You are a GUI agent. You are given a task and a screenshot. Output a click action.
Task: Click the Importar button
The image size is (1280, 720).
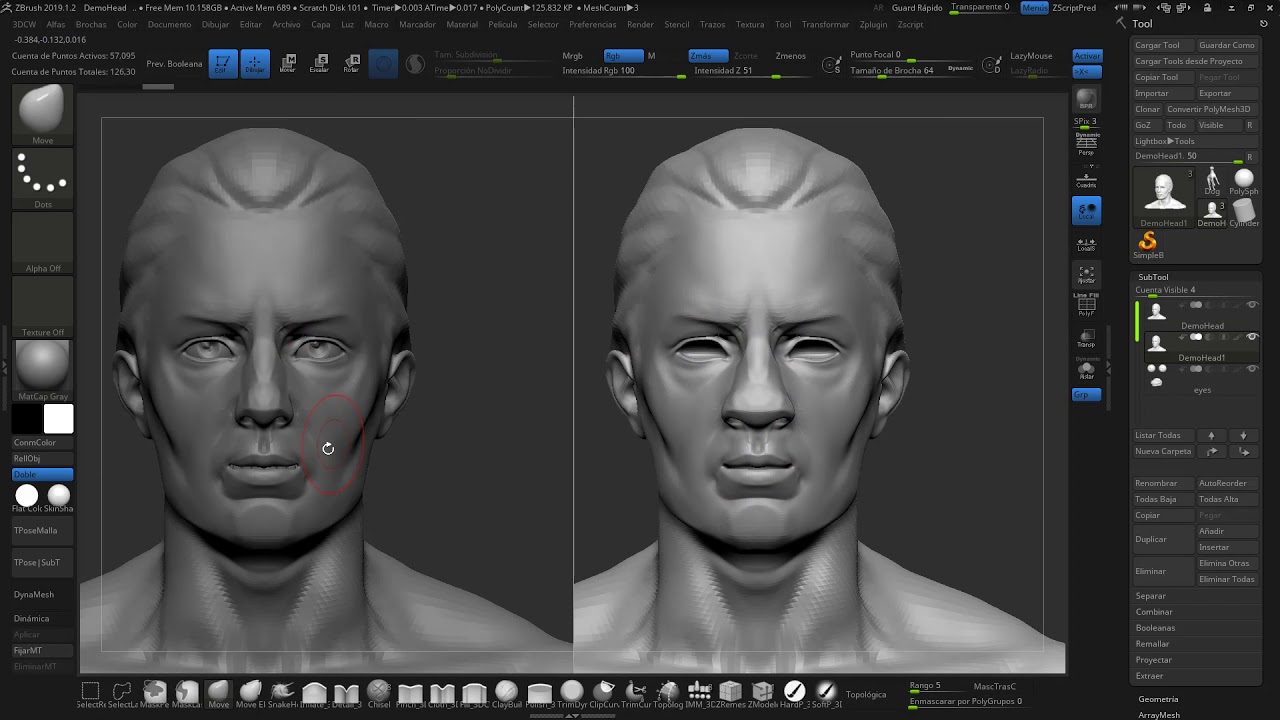1163,93
